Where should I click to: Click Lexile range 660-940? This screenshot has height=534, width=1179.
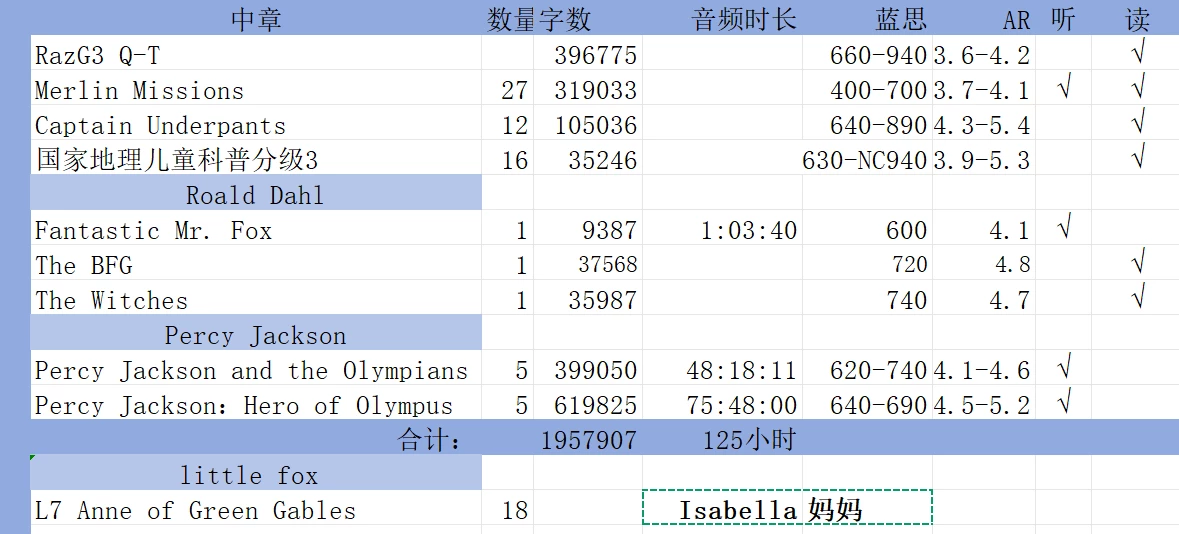tap(868, 53)
